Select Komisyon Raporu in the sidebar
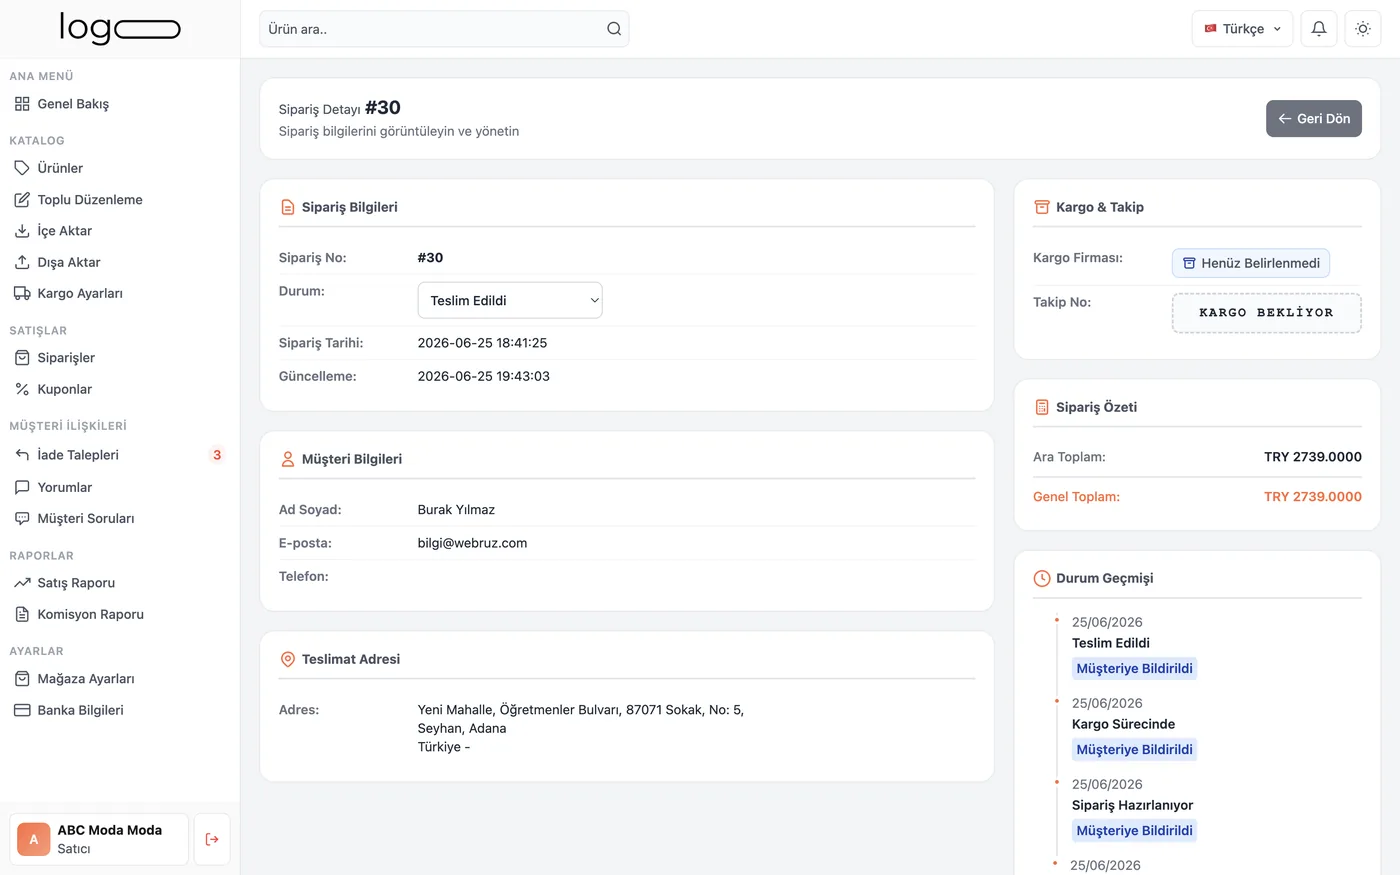Screen dimensions: 1400x875 click(x=91, y=614)
